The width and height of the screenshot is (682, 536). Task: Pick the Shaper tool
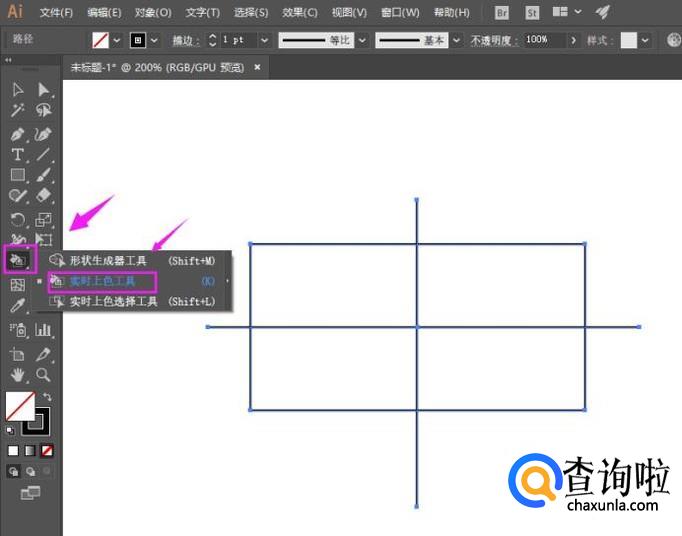(17, 196)
